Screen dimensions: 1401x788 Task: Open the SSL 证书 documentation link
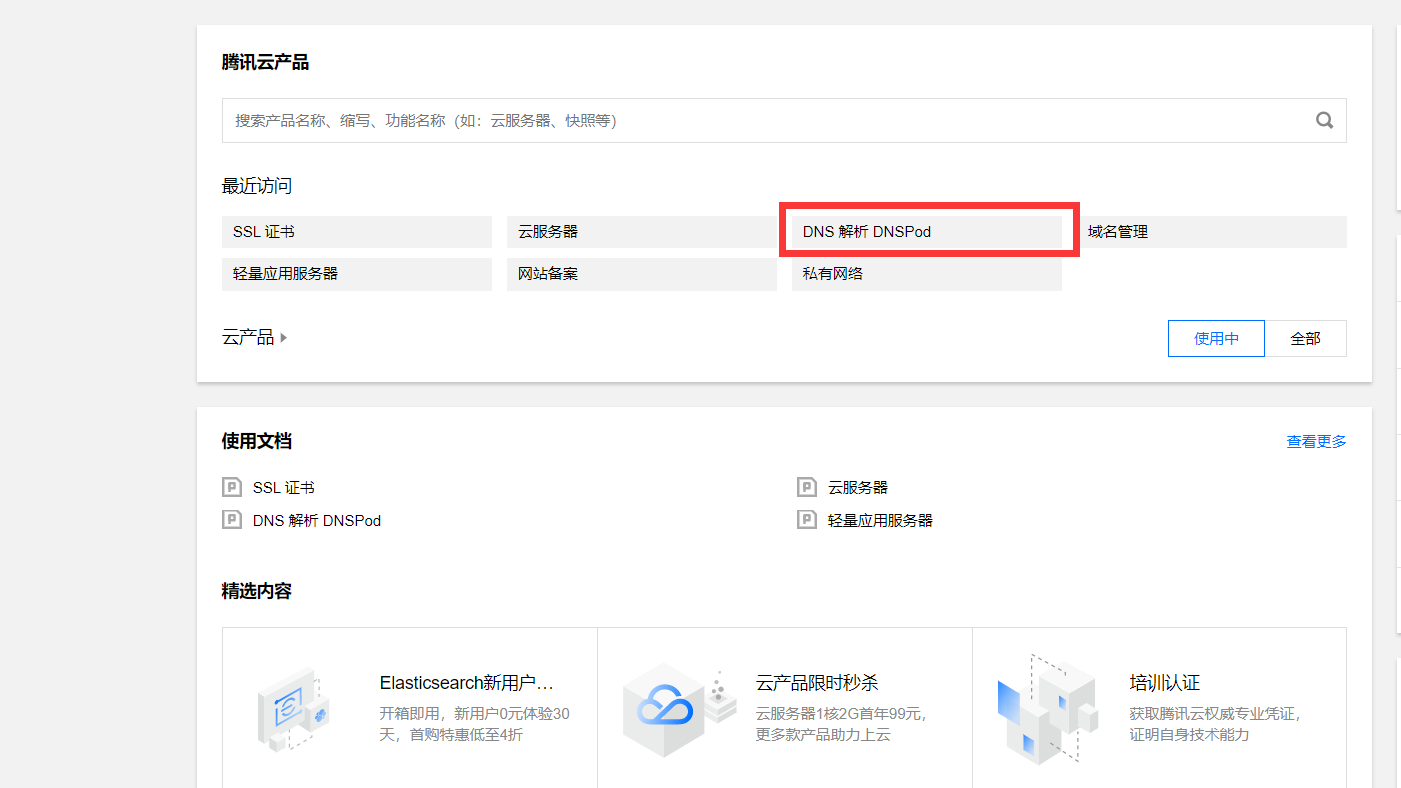pos(284,487)
